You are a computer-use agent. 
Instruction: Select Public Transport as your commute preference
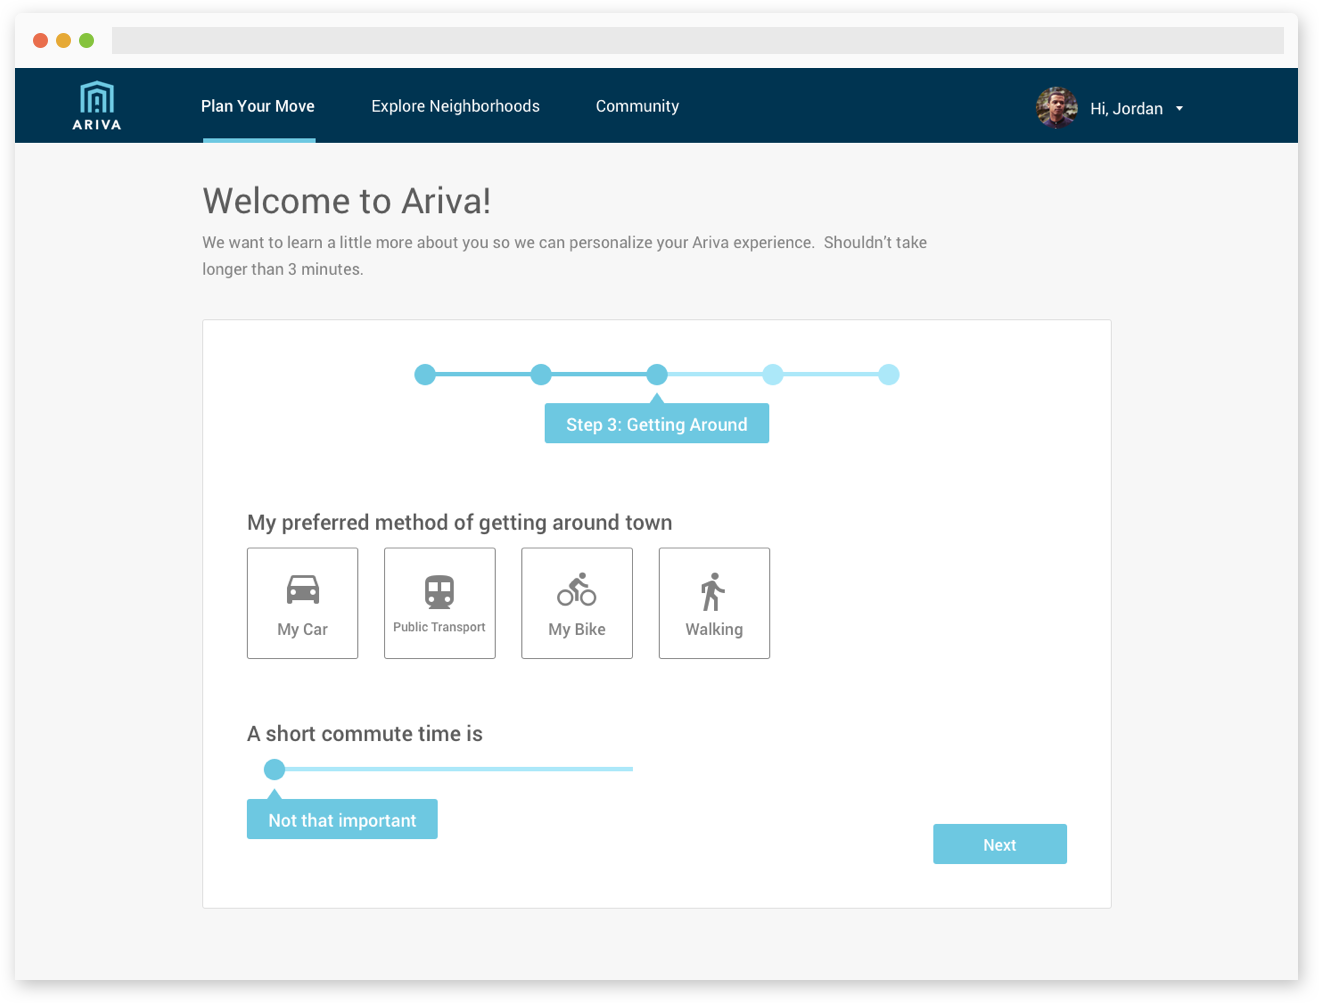[439, 603]
